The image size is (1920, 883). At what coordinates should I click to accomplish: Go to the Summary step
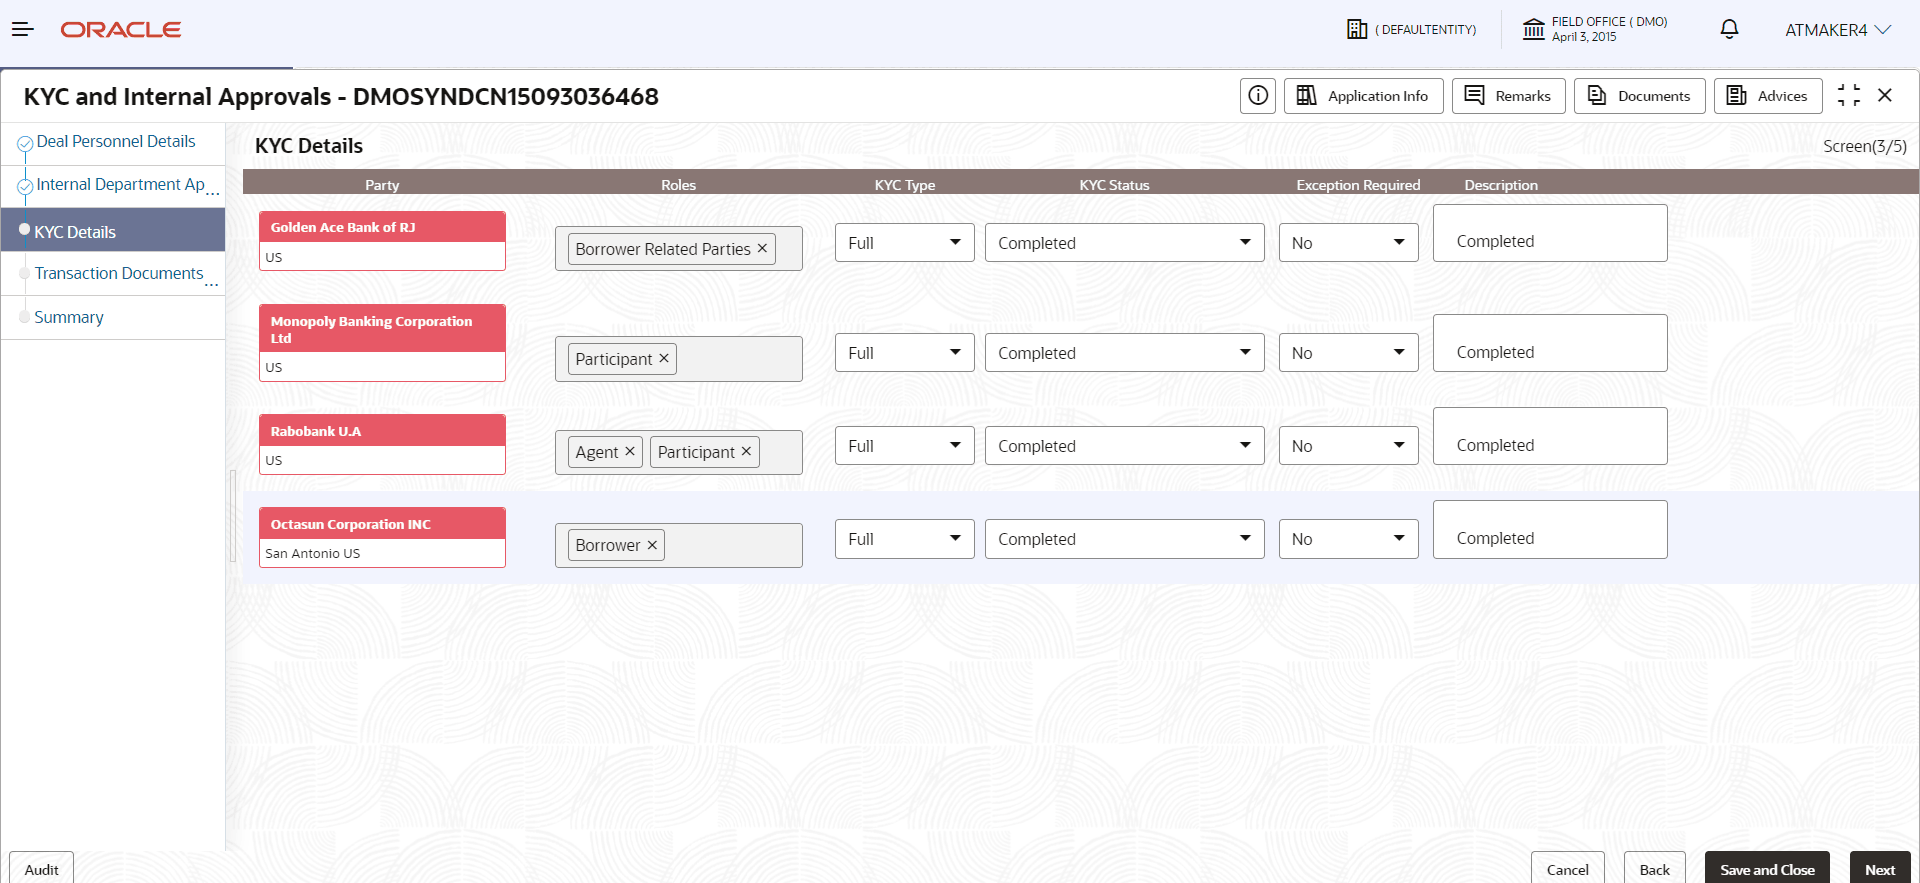(69, 317)
